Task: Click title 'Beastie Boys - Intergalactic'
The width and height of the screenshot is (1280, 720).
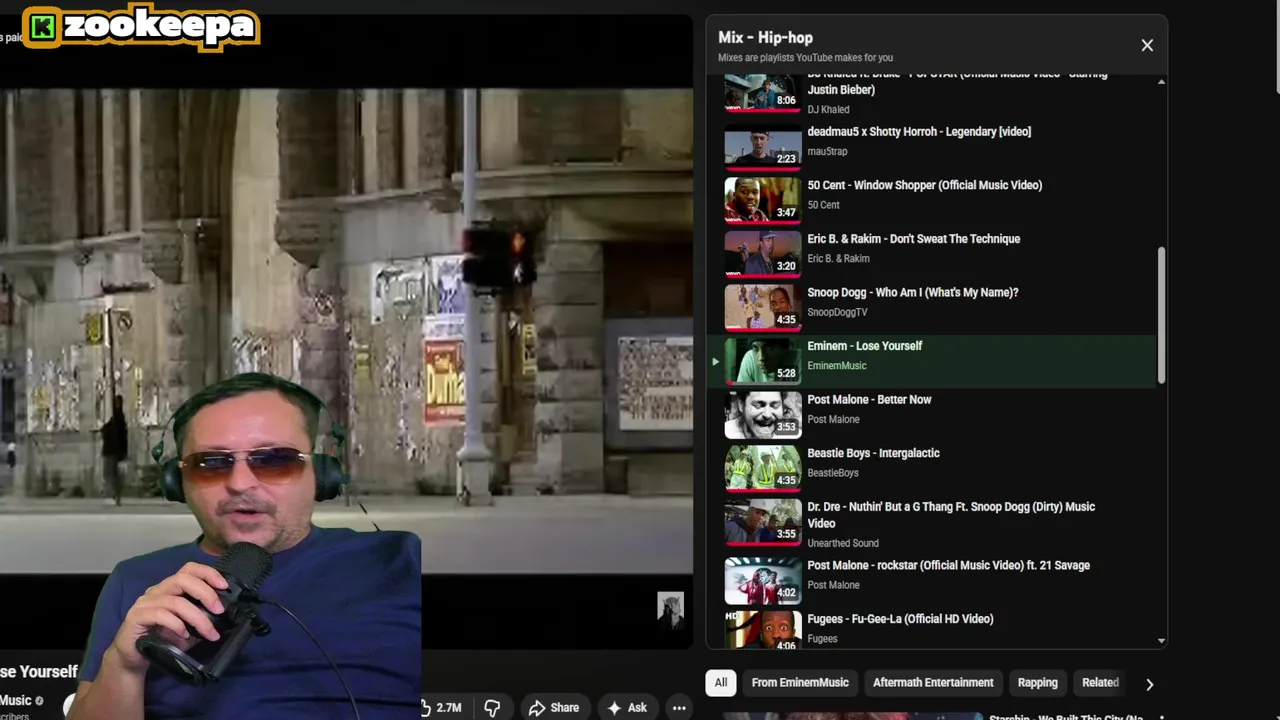Action: click(x=873, y=453)
